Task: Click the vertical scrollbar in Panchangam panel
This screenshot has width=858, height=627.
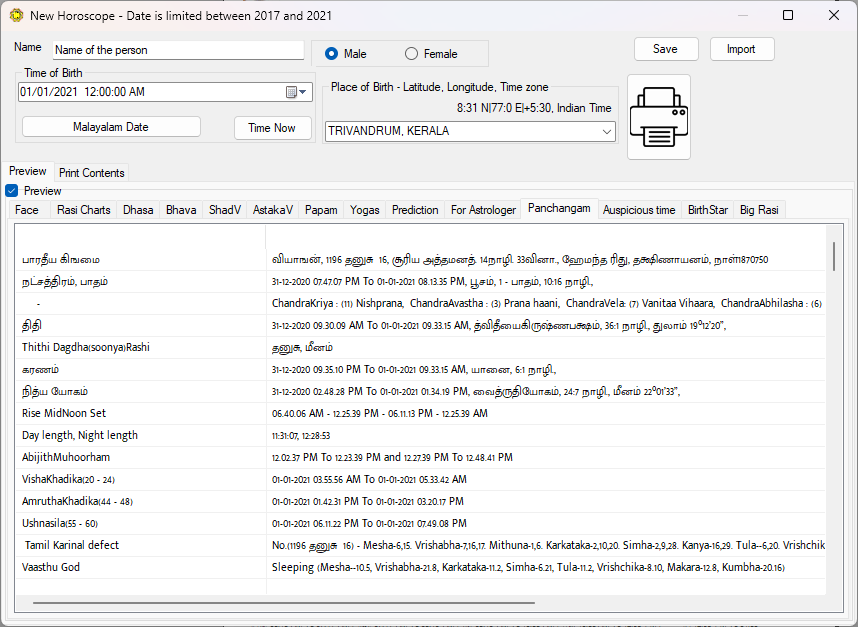Action: [834, 255]
